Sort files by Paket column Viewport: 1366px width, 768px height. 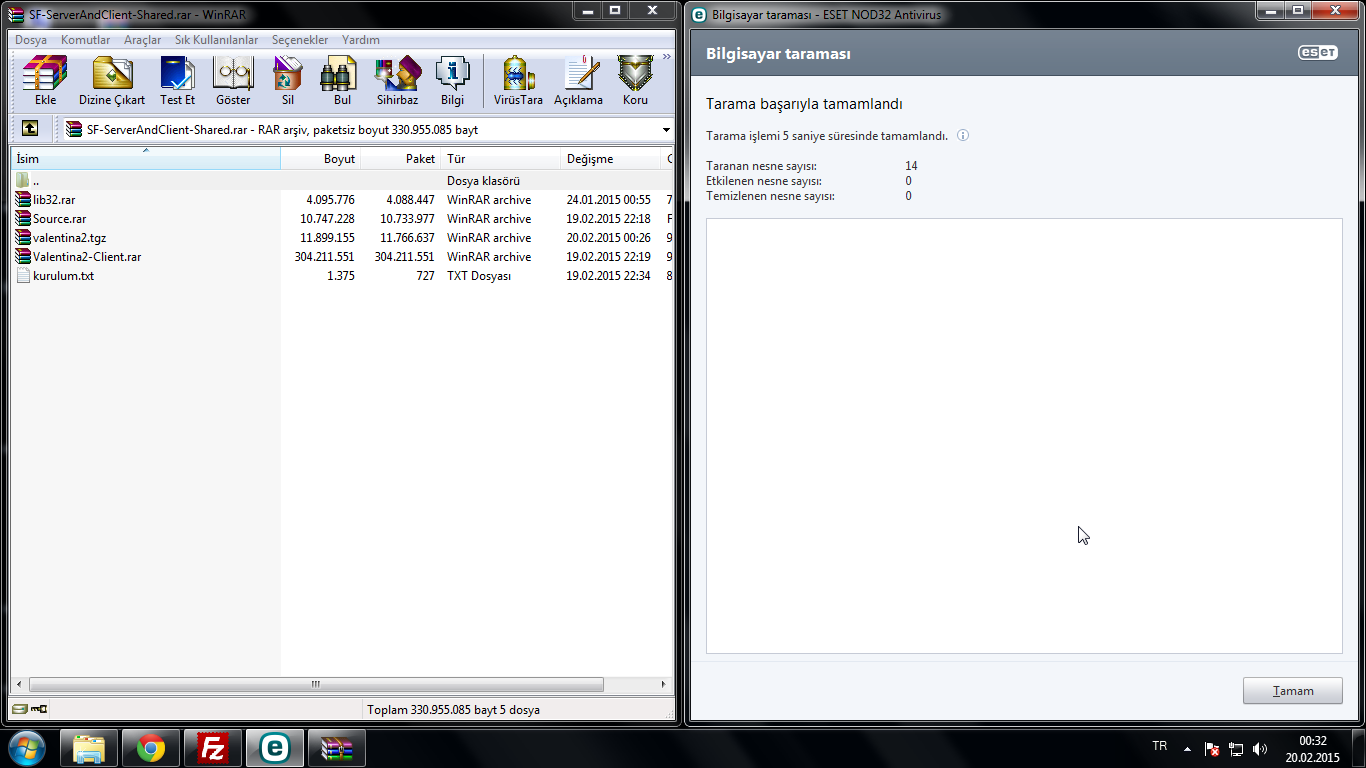pyautogui.click(x=401, y=159)
